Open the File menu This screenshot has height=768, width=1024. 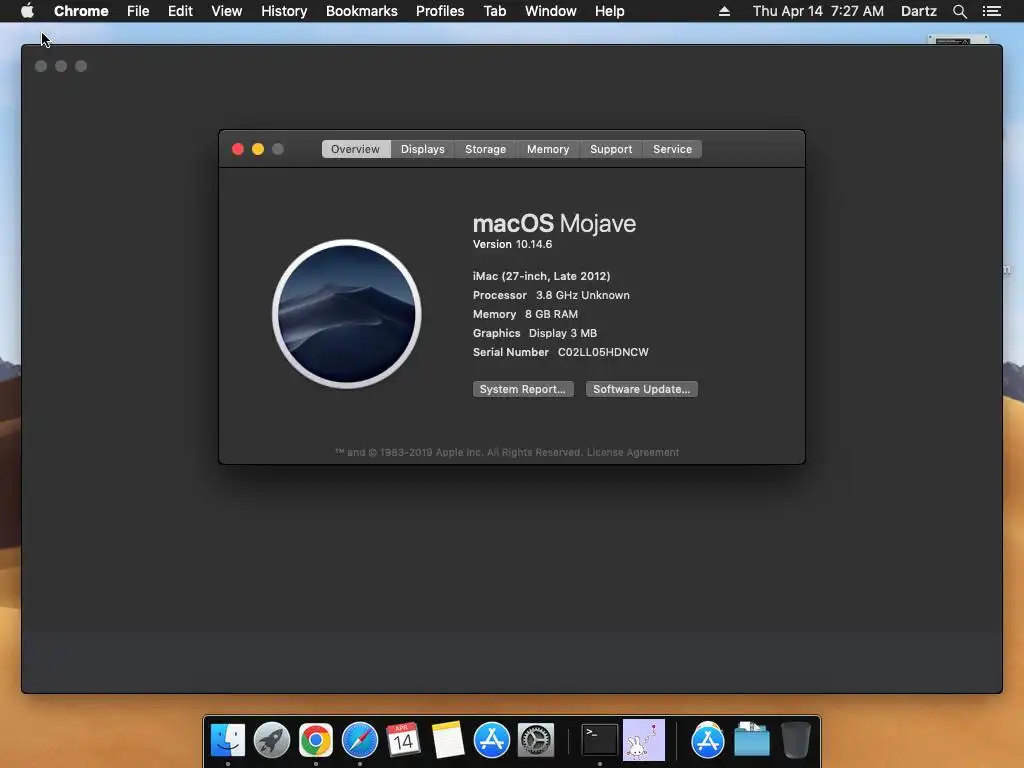[138, 11]
